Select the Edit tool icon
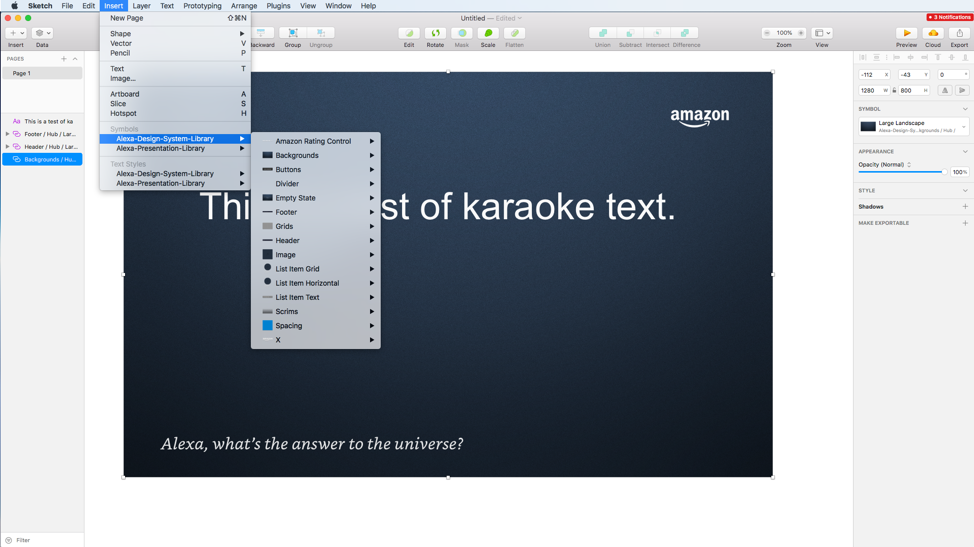This screenshot has width=974, height=547. point(409,33)
